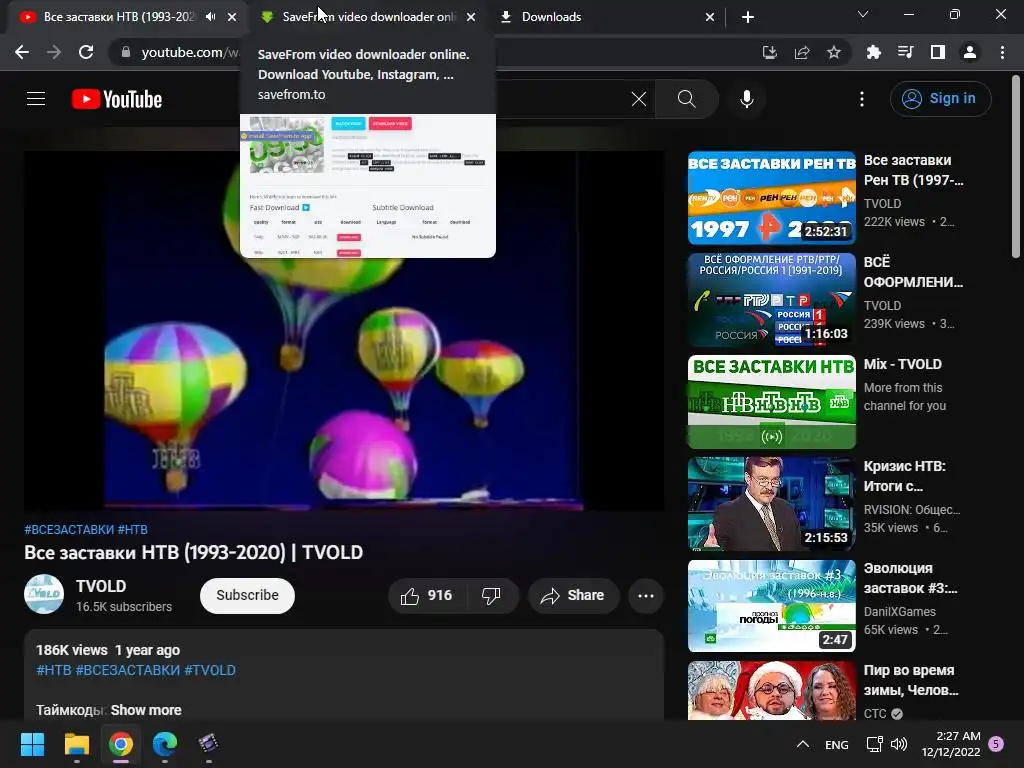Go to YouTube home via logo
Viewport: 1024px width, 768px height.
[x=117, y=99]
